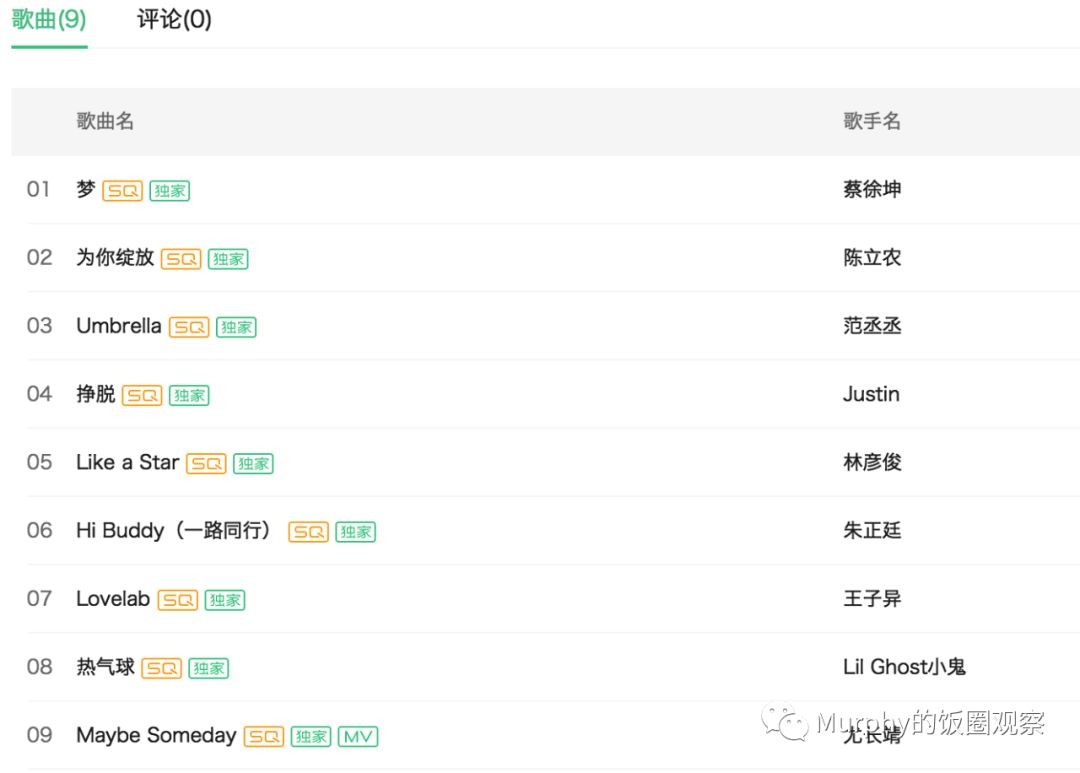Open the 评论(0) comments tab
The height and width of the screenshot is (773, 1080).
(174, 20)
